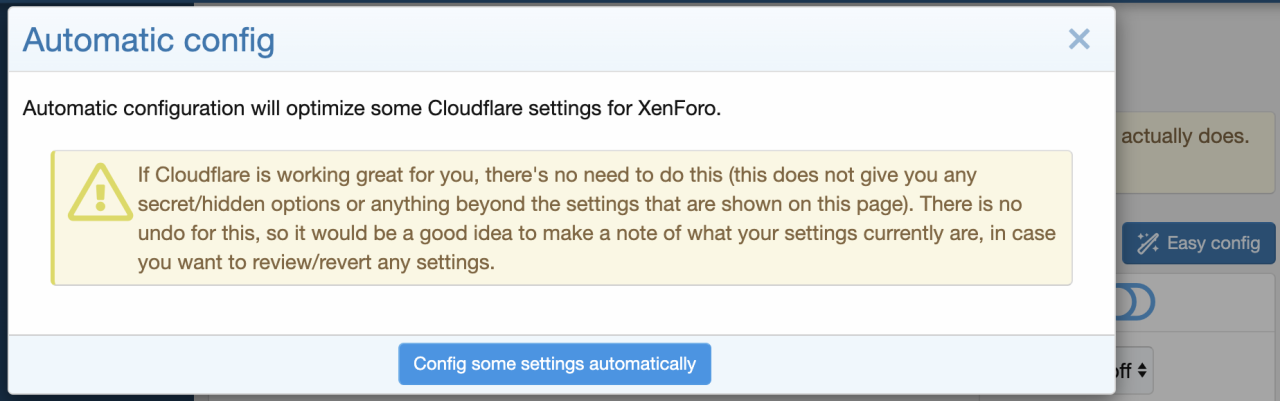
Task: Open the partially hidden 'off' dropdown
Action: 1134,370
